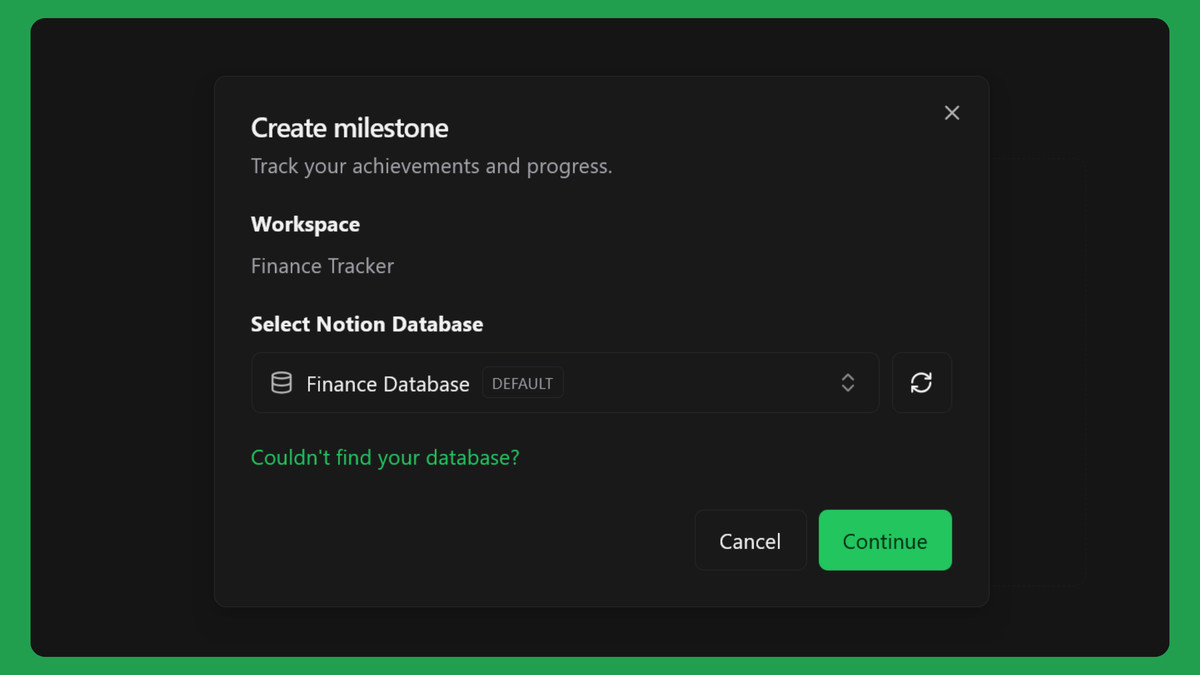The height and width of the screenshot is (675, 1200).
Task: Click the database stack icon
Action: click(282, 383)
